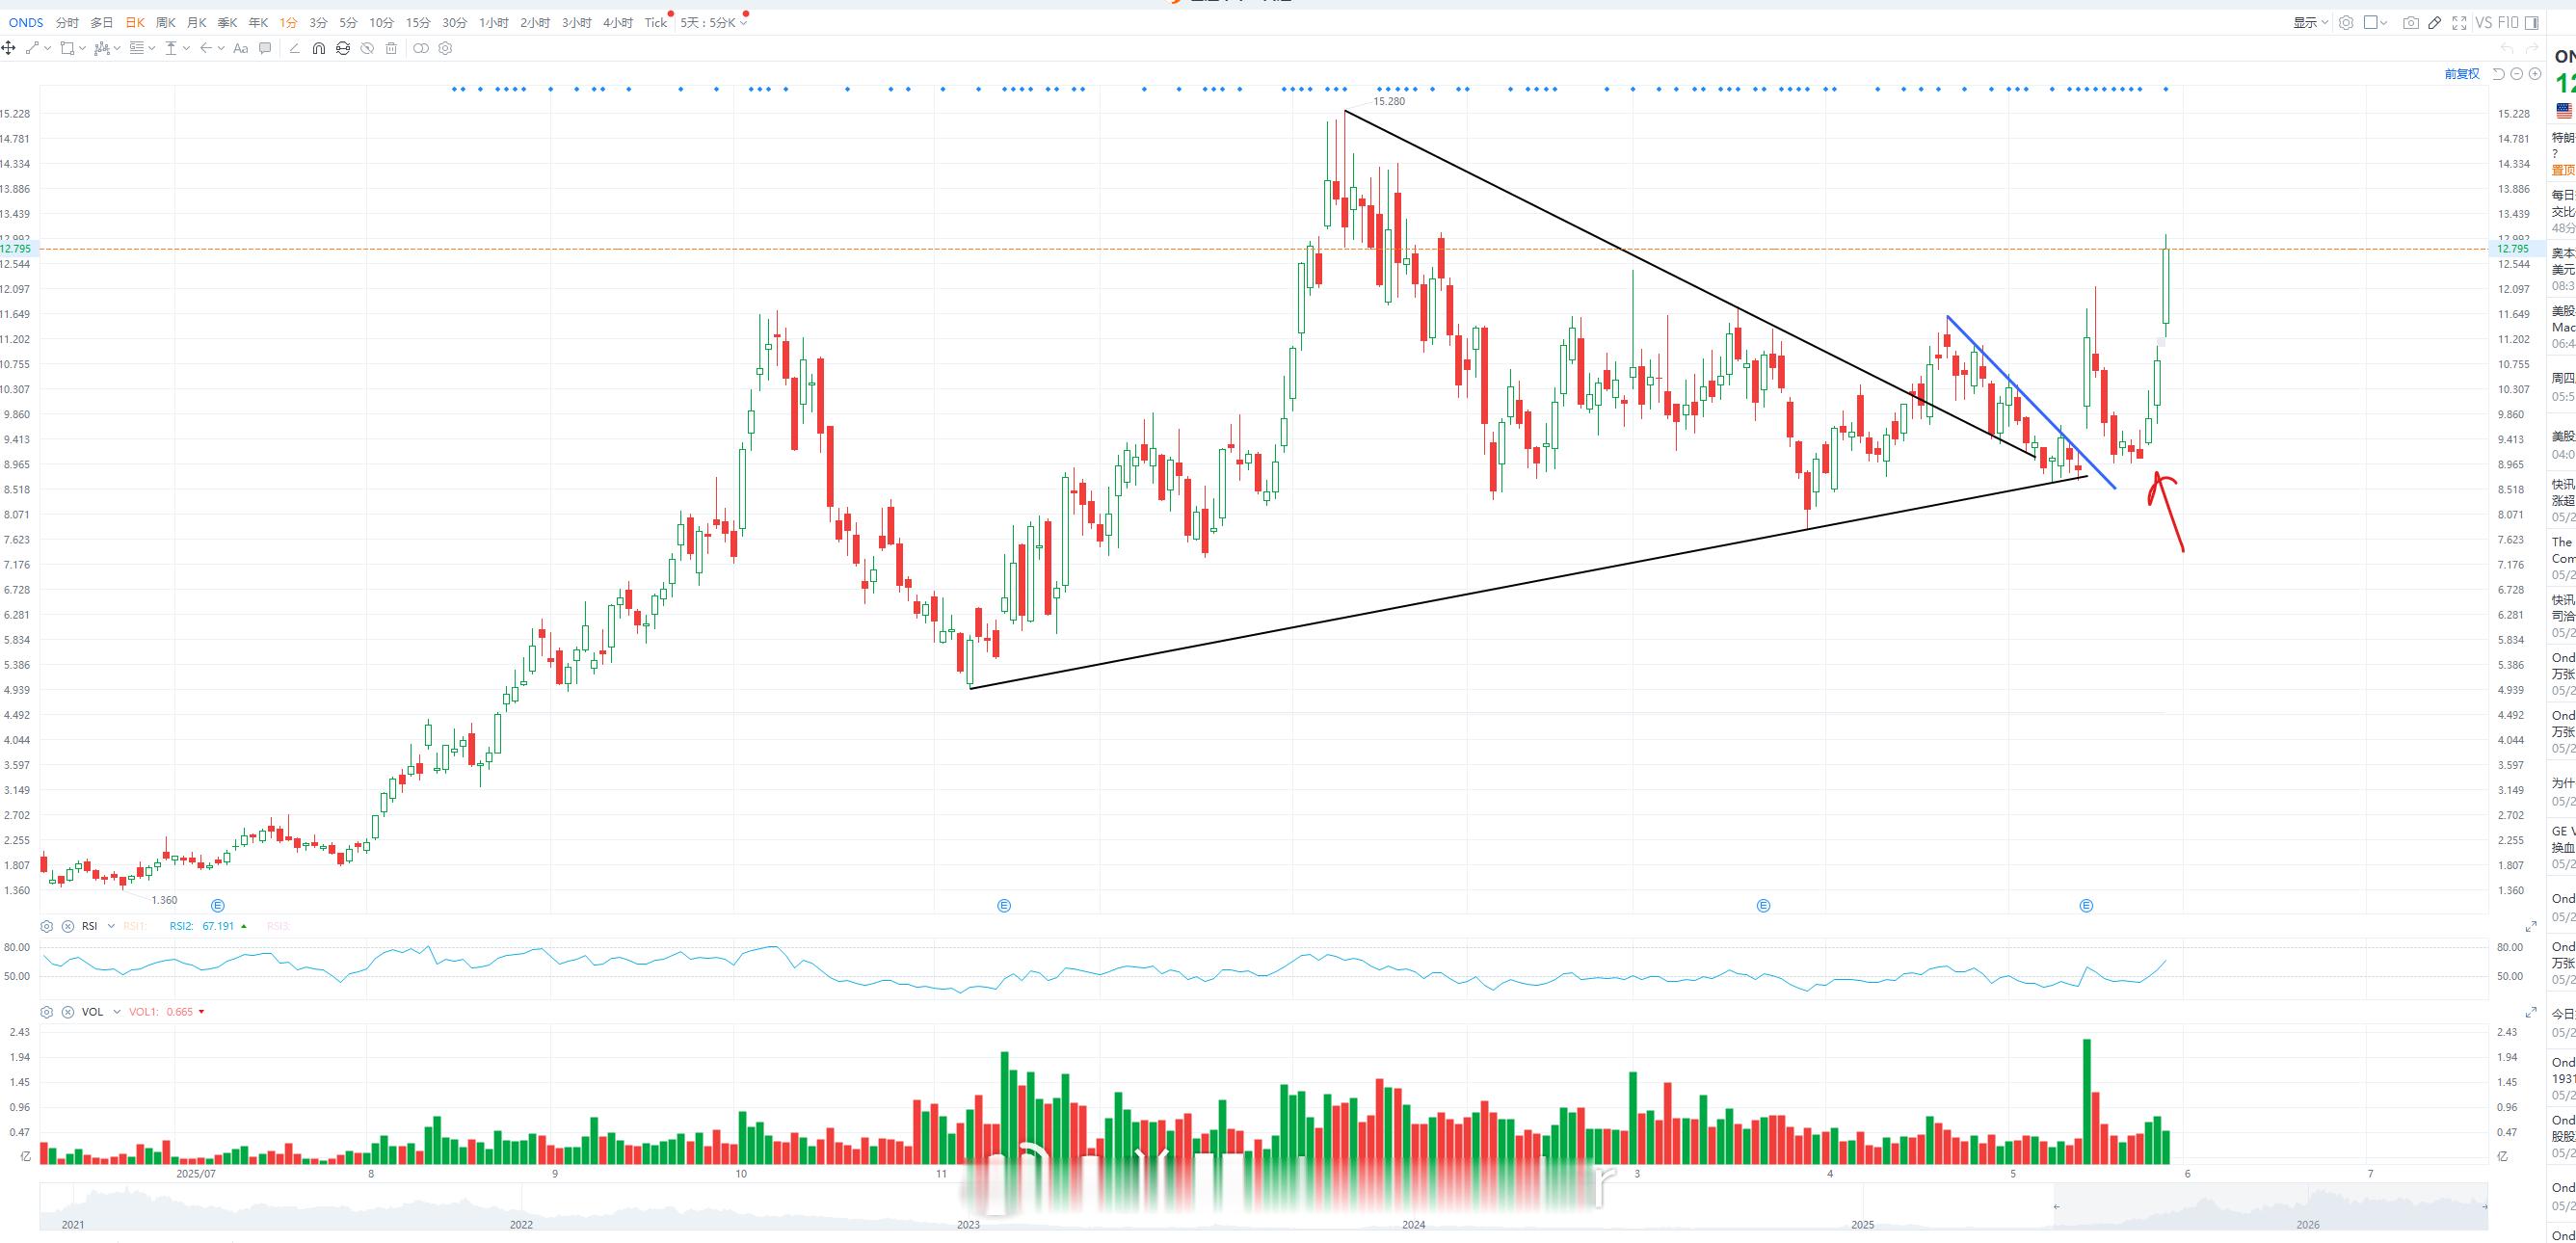The width and height of the screenshot is (2576, 1243).
Task: Select the arrow annotation tool
Action: (206, 48)
